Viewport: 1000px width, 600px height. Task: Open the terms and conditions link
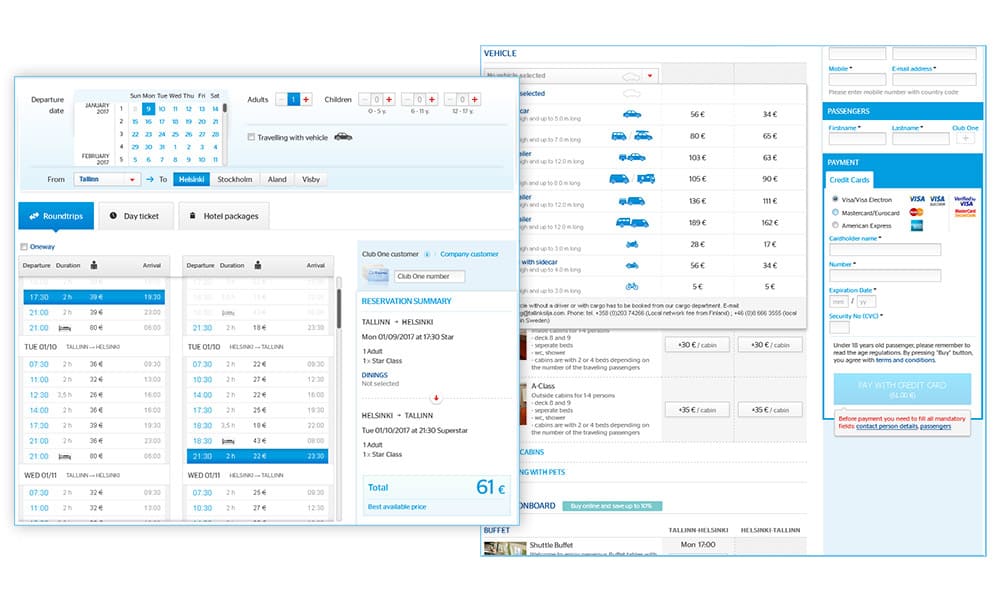pyautogui.click(x=906, y=360)
